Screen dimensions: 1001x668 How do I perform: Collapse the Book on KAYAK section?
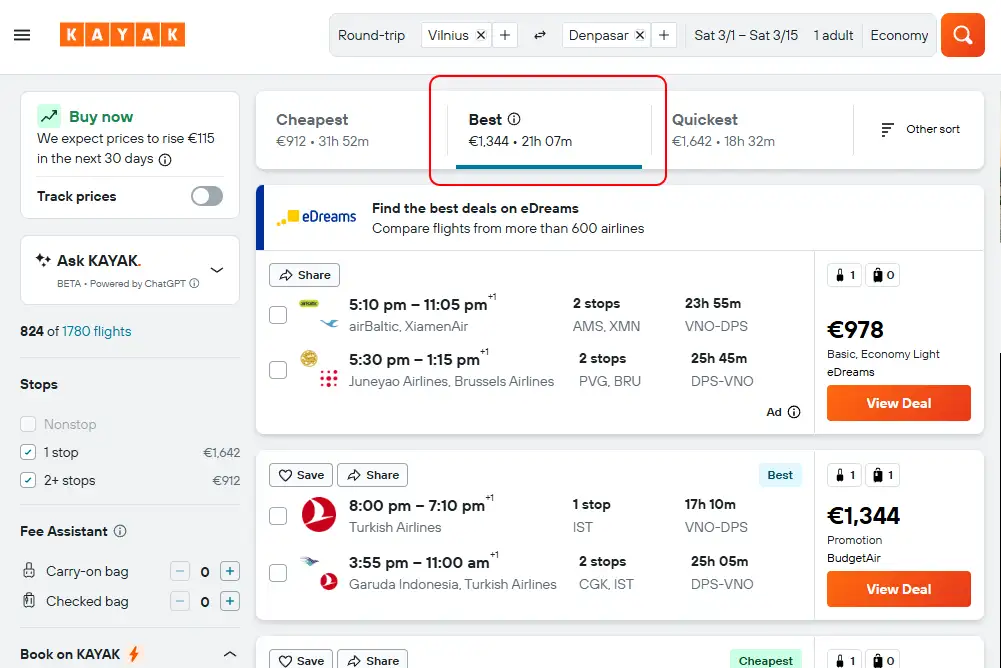(x=229, y=654)
